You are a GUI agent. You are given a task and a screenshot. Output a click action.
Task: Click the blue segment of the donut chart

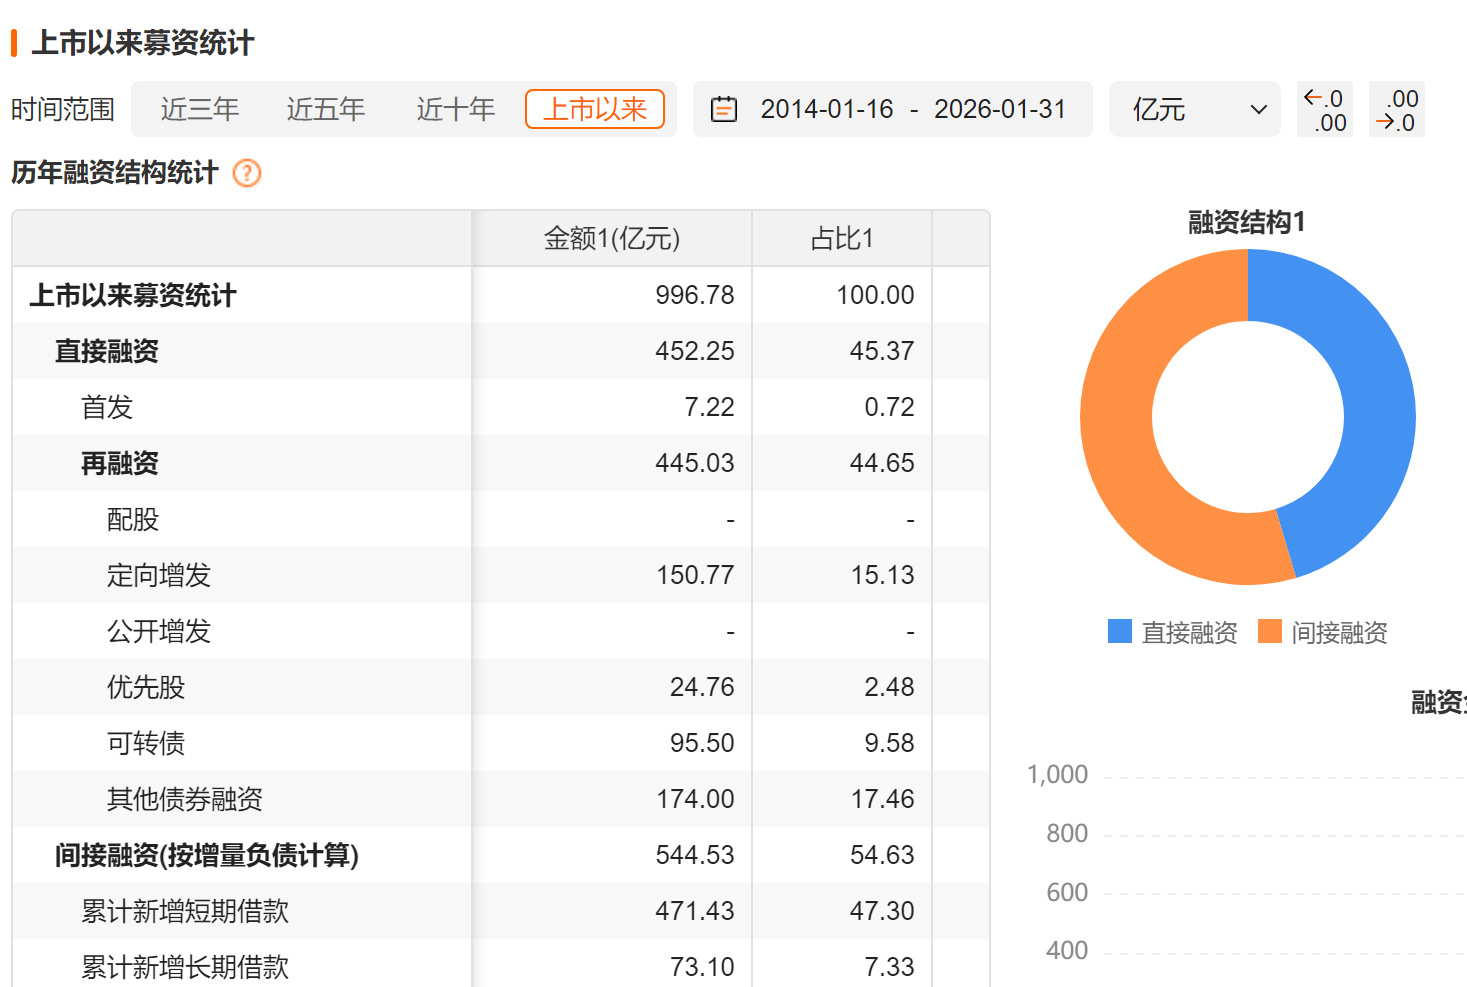pyautogui.click(x=1370, y=400)
